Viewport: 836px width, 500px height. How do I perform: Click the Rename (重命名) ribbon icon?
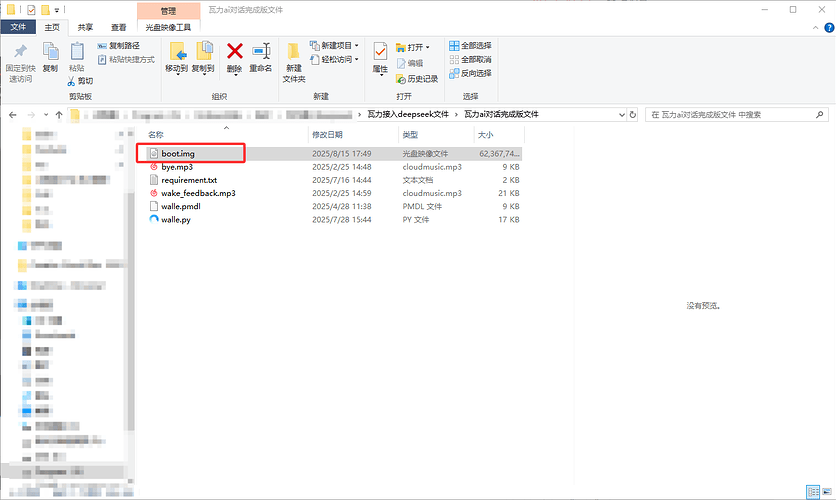[261, 52]
